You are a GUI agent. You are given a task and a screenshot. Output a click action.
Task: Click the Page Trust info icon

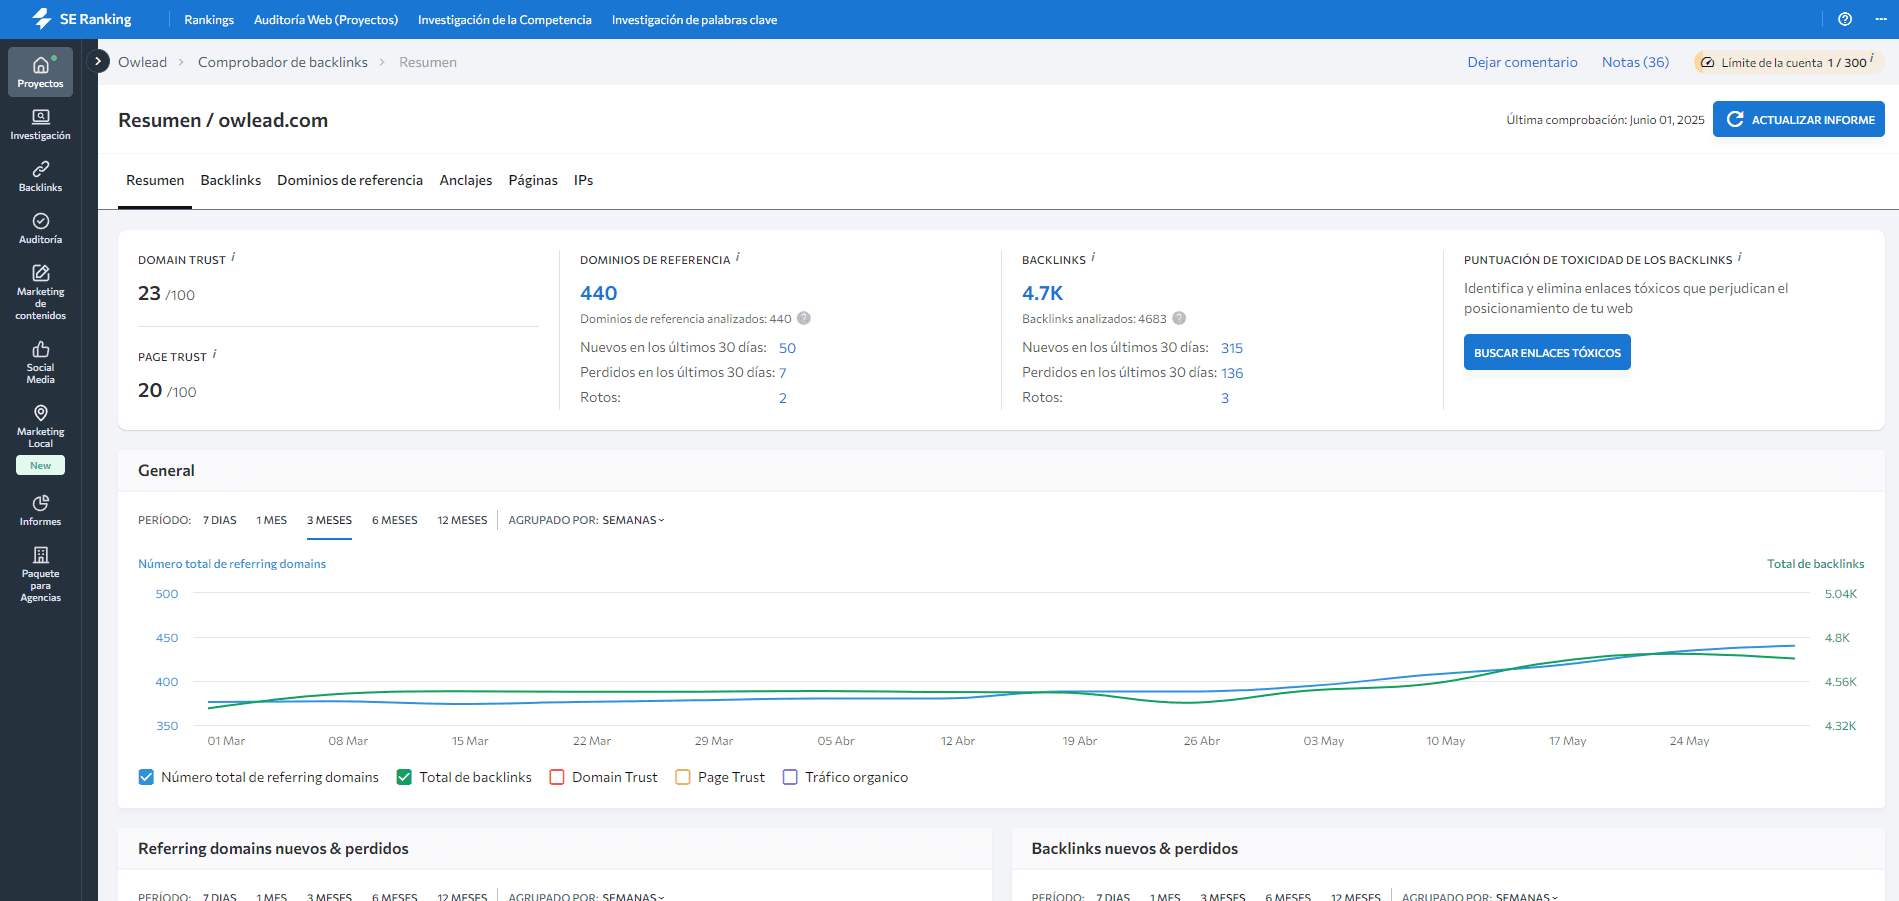pos(215,354)
